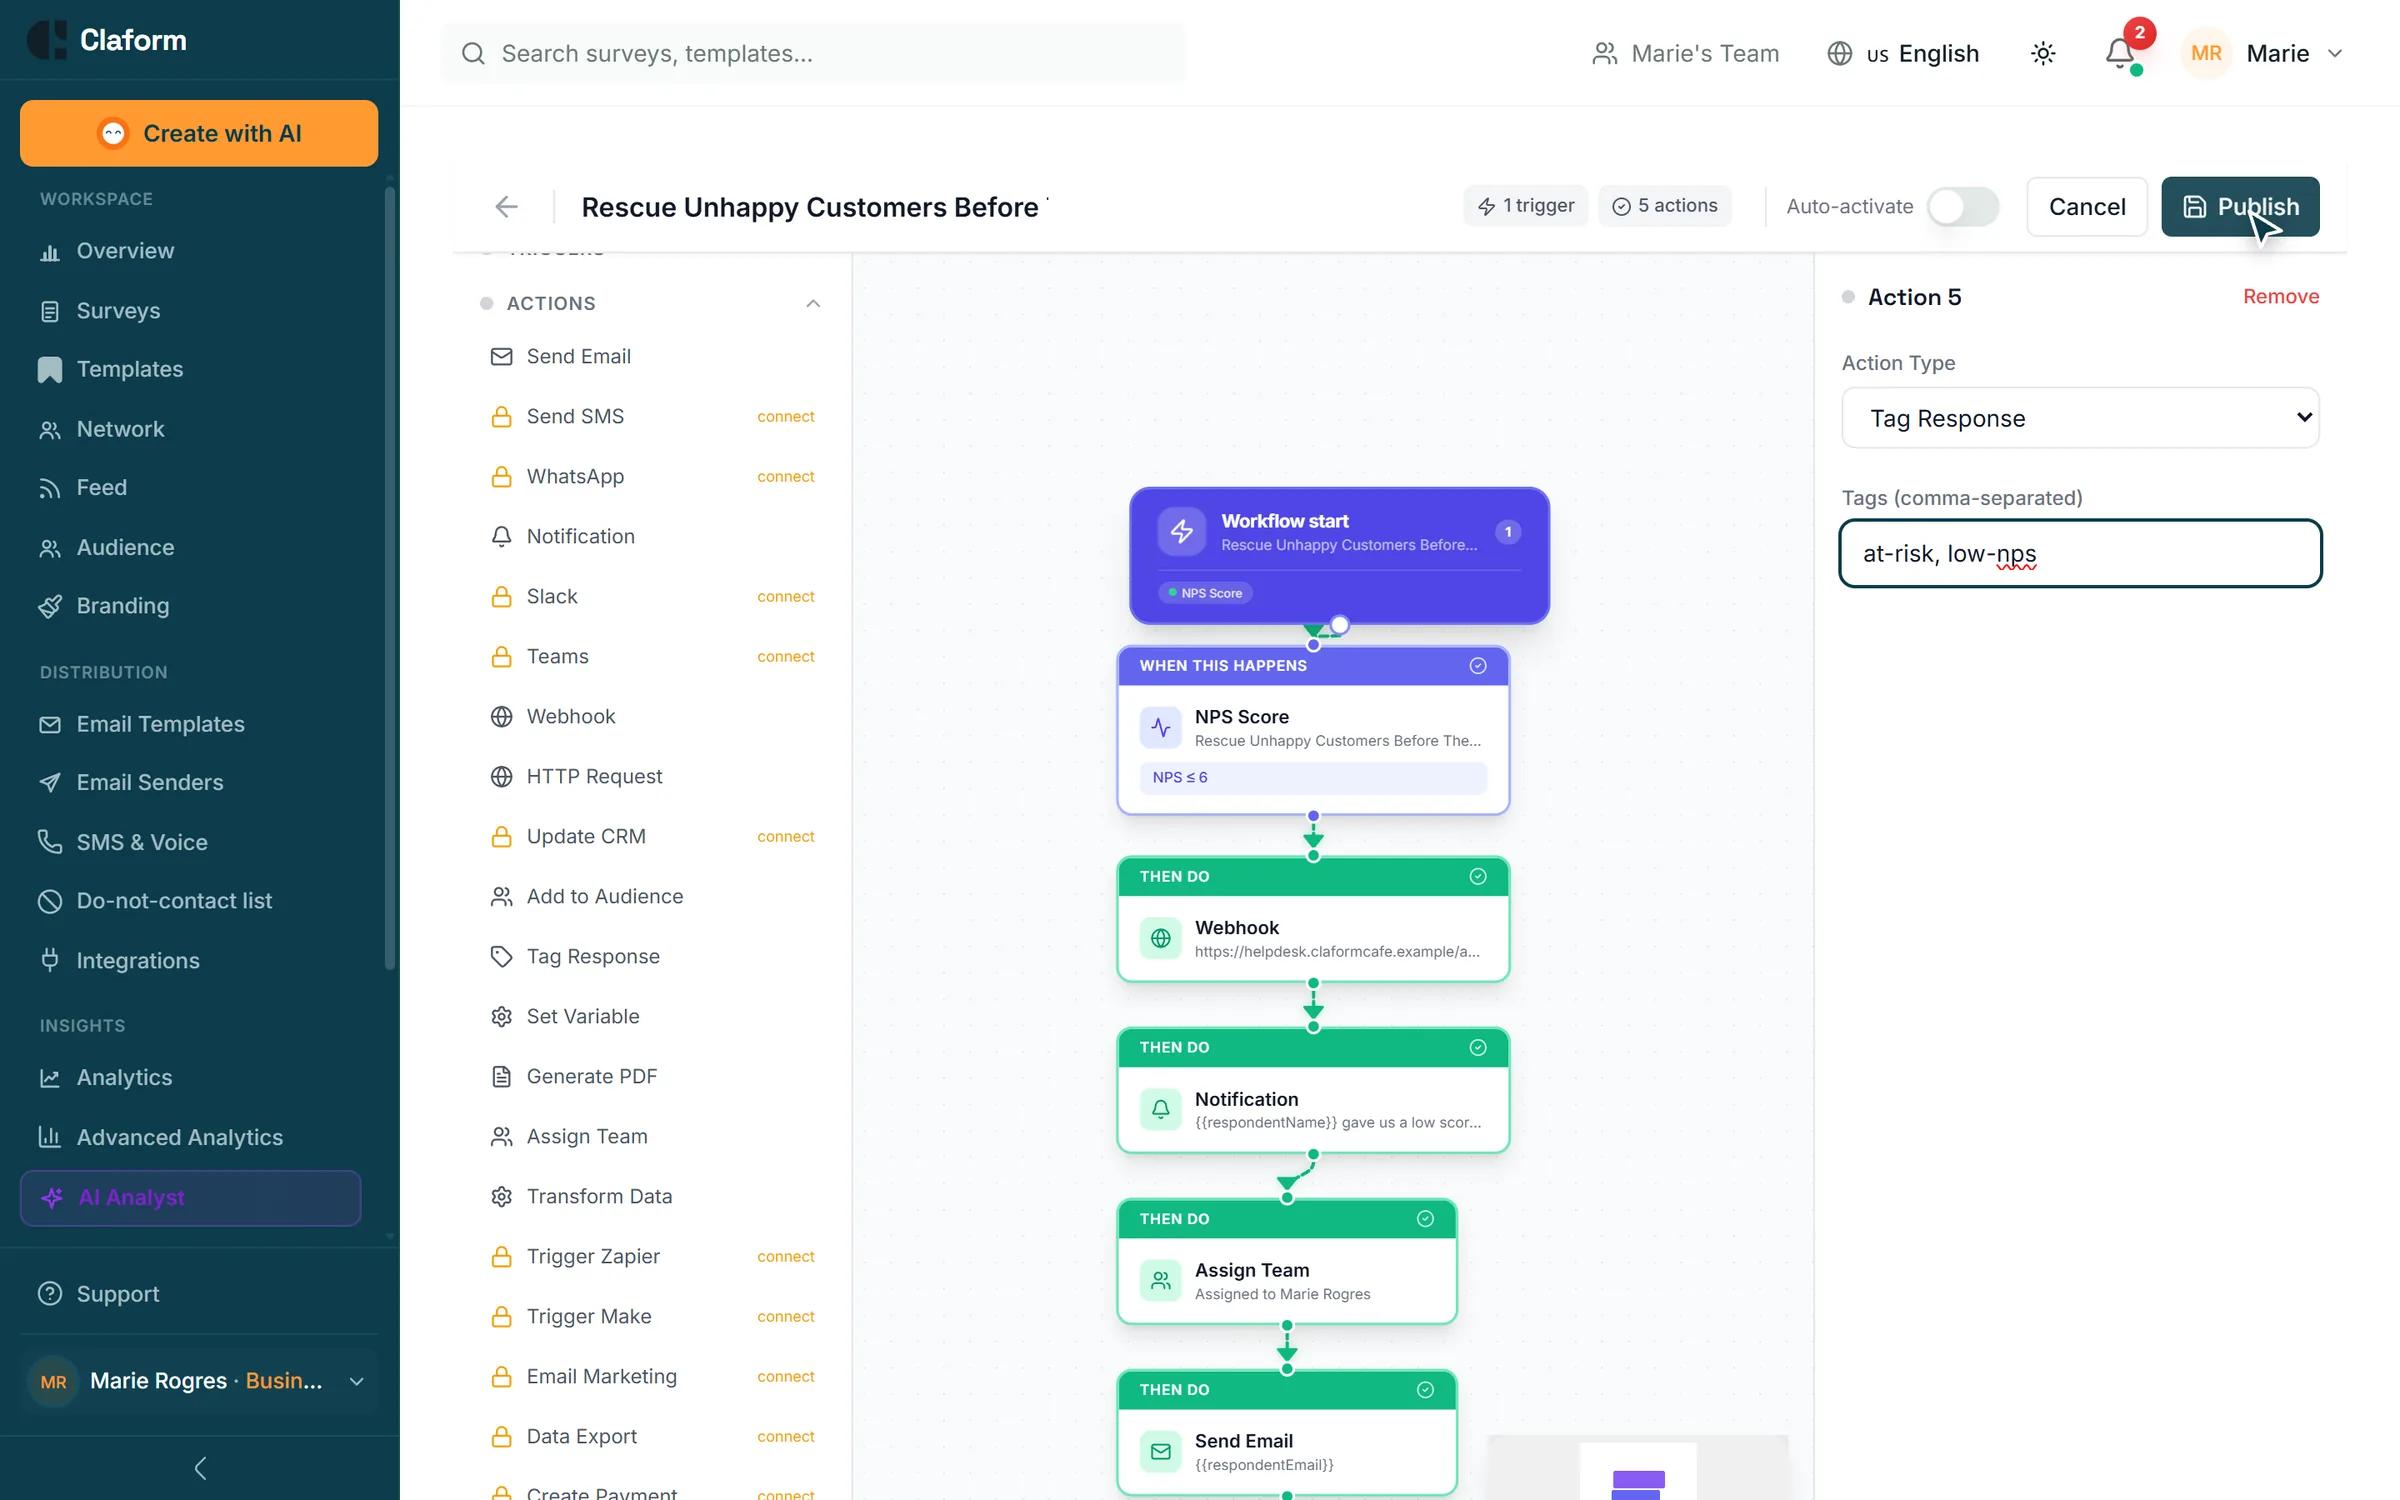Viewport: 2400px width, 1500px height.
Task: Click the connect link next to Slack
Action: 785,597
